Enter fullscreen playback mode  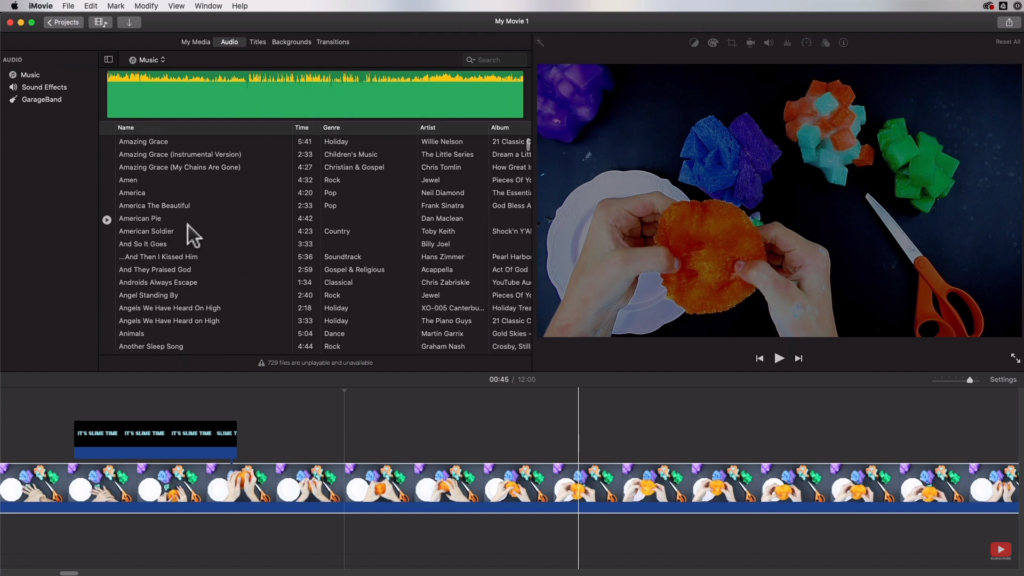pyautogui.click(x=1015, y=358)
